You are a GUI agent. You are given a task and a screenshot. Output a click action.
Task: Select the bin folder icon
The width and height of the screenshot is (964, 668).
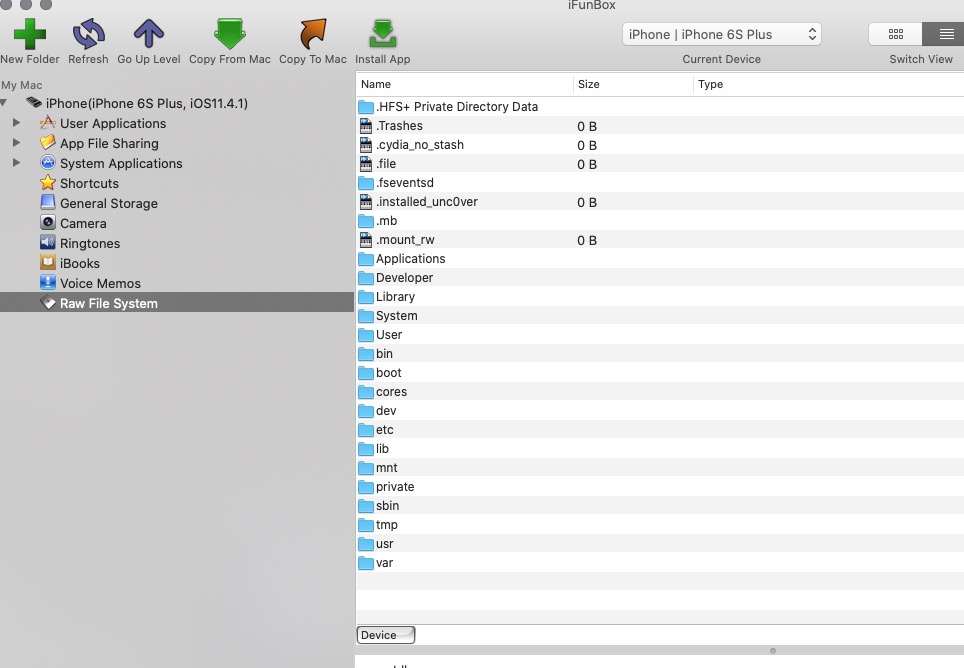coord(366,355)
